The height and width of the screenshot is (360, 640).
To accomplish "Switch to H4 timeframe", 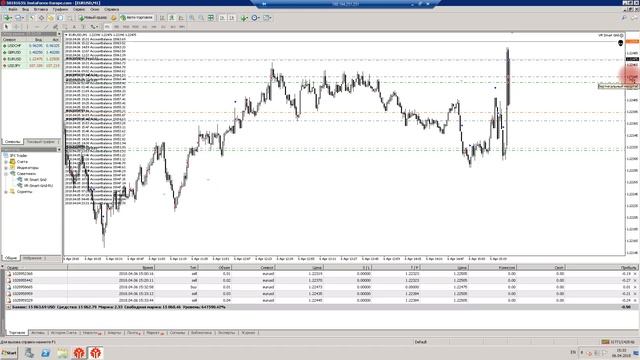I will pyautogui.click(x=154, y=27).
